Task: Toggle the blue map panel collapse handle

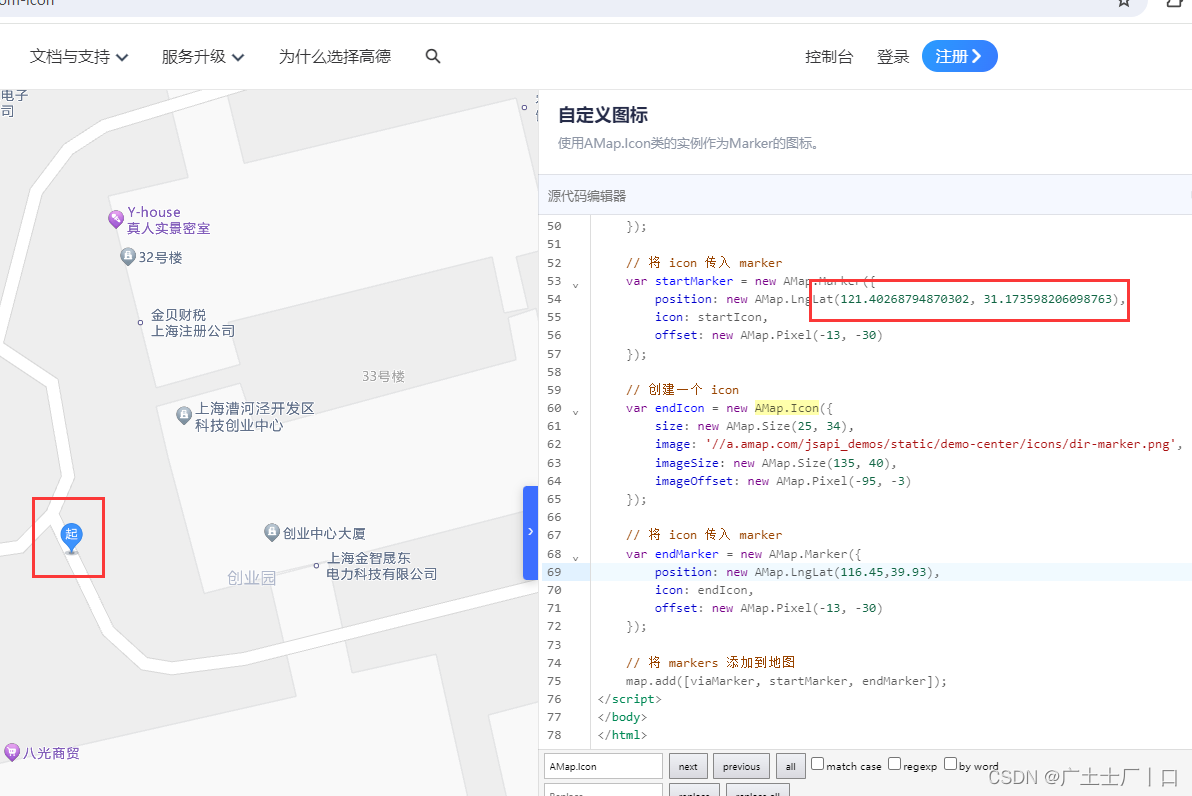Action: tap(531, 533)
